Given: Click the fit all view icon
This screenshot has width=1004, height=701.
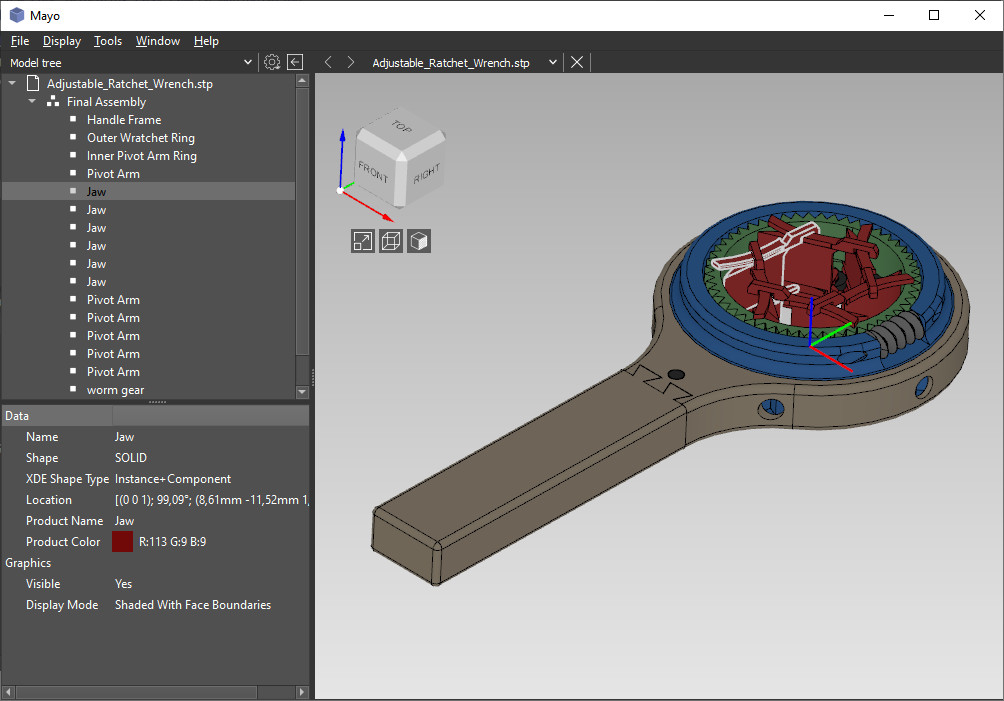Looking at the screenshot, I should pos(362,241).
